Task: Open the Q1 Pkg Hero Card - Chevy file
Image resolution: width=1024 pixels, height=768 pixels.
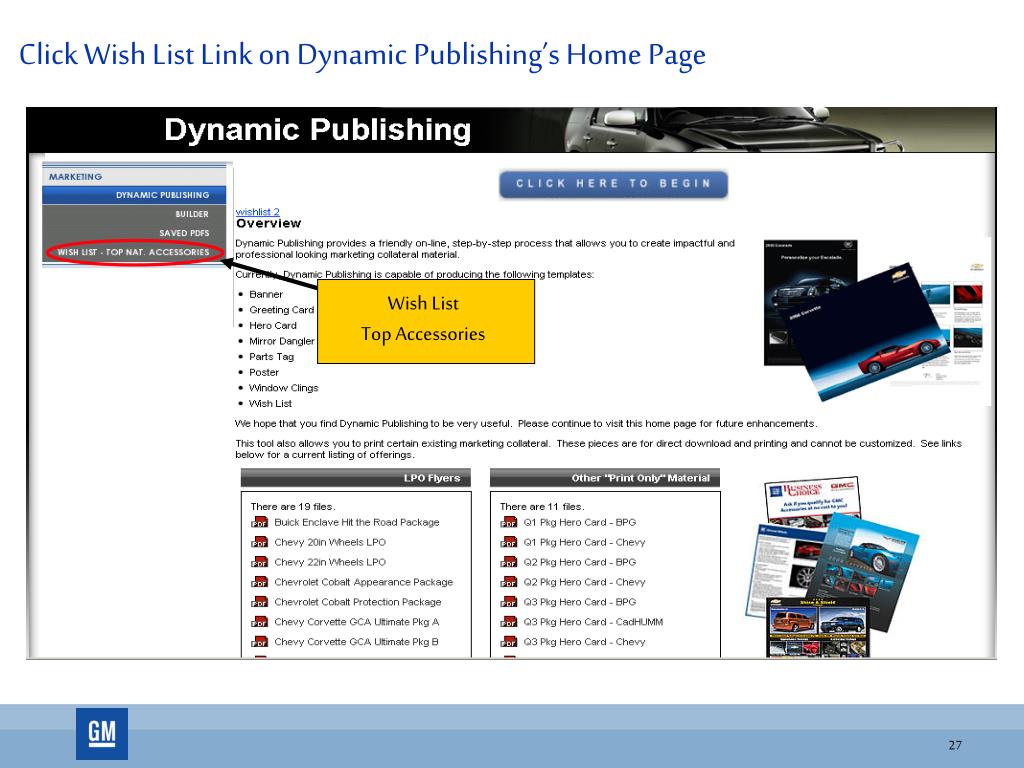Action: (x=584, y=543)
